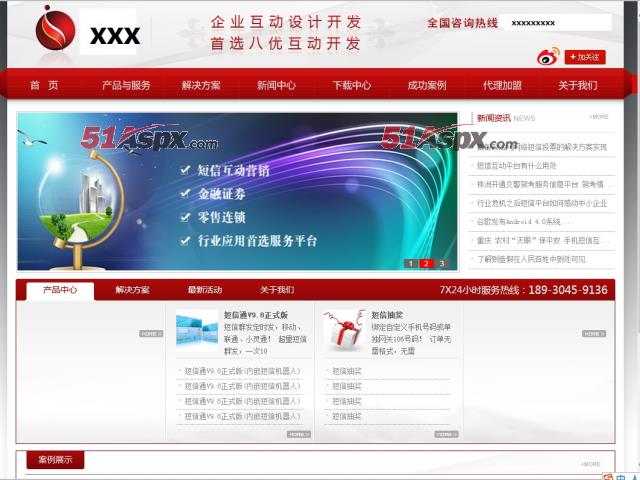Viewport: 640px width, 480px height.
Task: Click first 短信抽奖 list entry
Action: pos(347,371)
